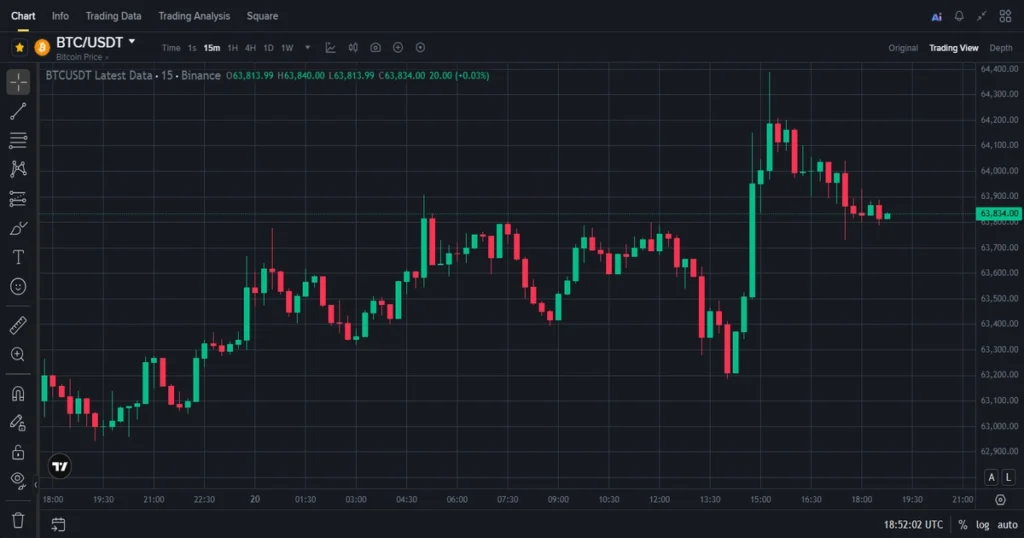This screenshot has height=538, width=1024.
Task: Open the Trading Data tab
Action: (x=113, y=16)
